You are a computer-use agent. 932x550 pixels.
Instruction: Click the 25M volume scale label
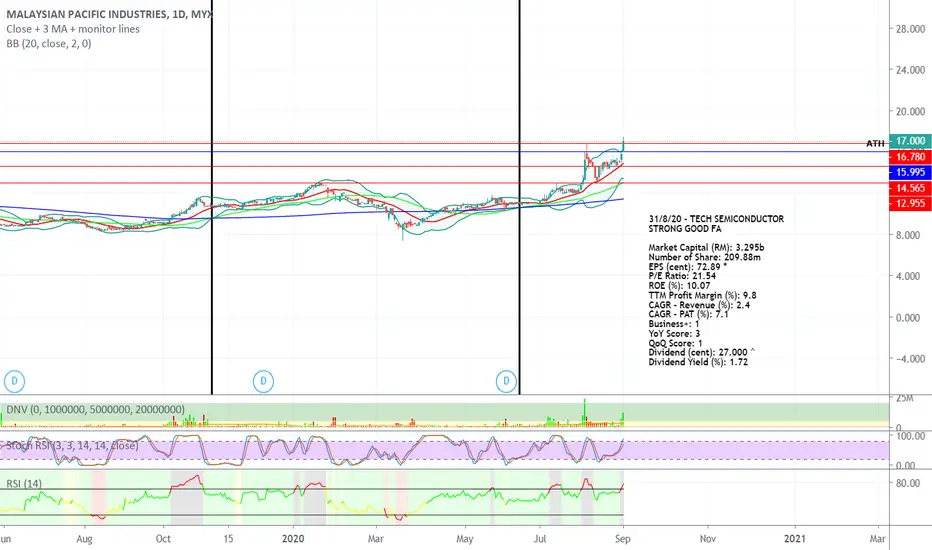905,398
